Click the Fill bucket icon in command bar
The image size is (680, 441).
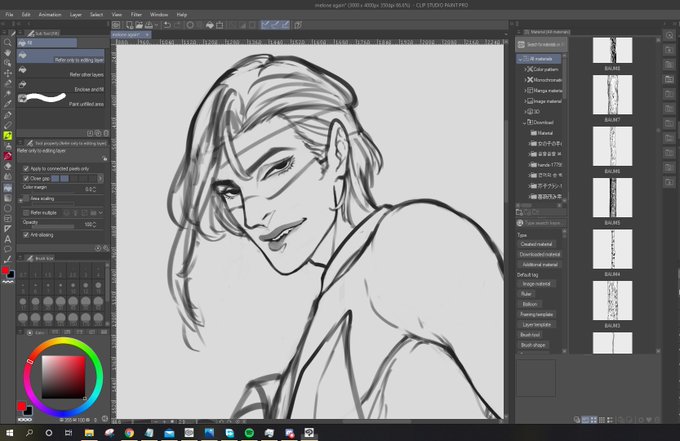click(x=210, y=25)
